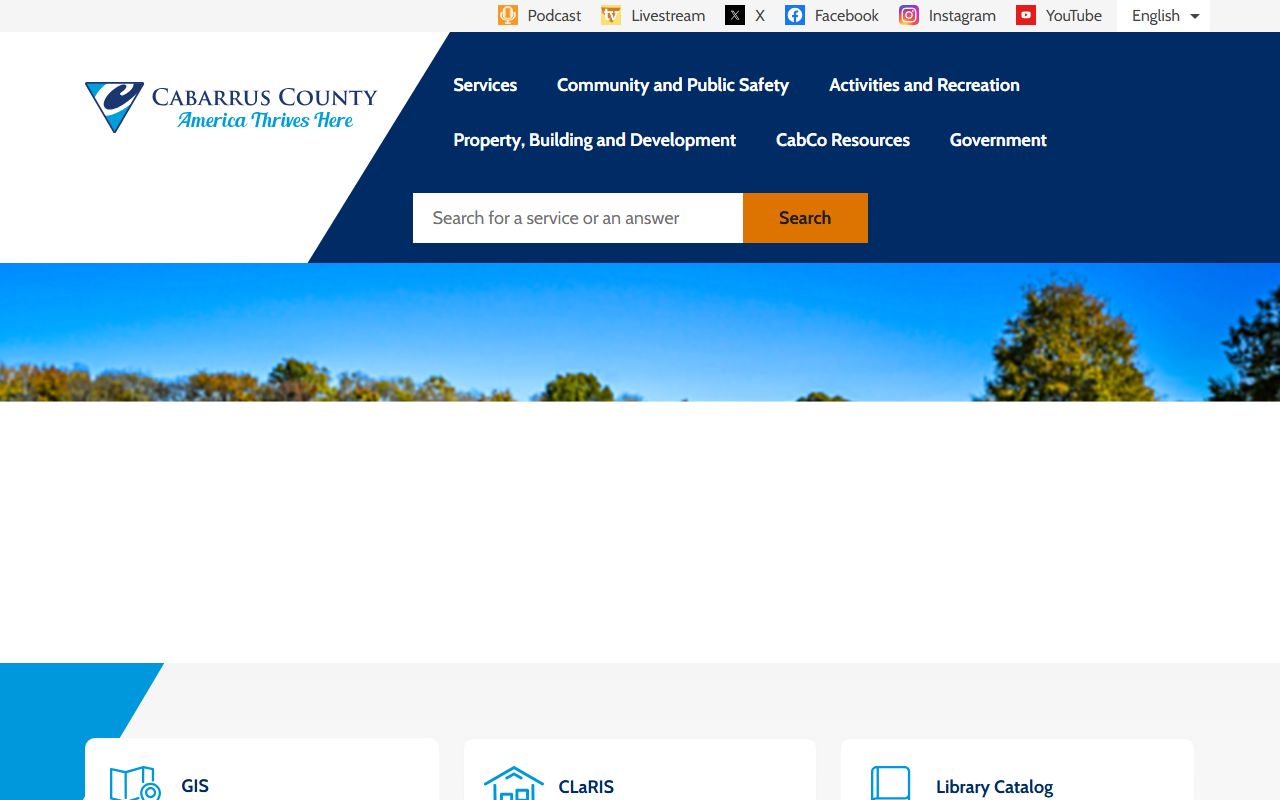
Task: Open the Instagram text link
Action: (x=962, y=16)
